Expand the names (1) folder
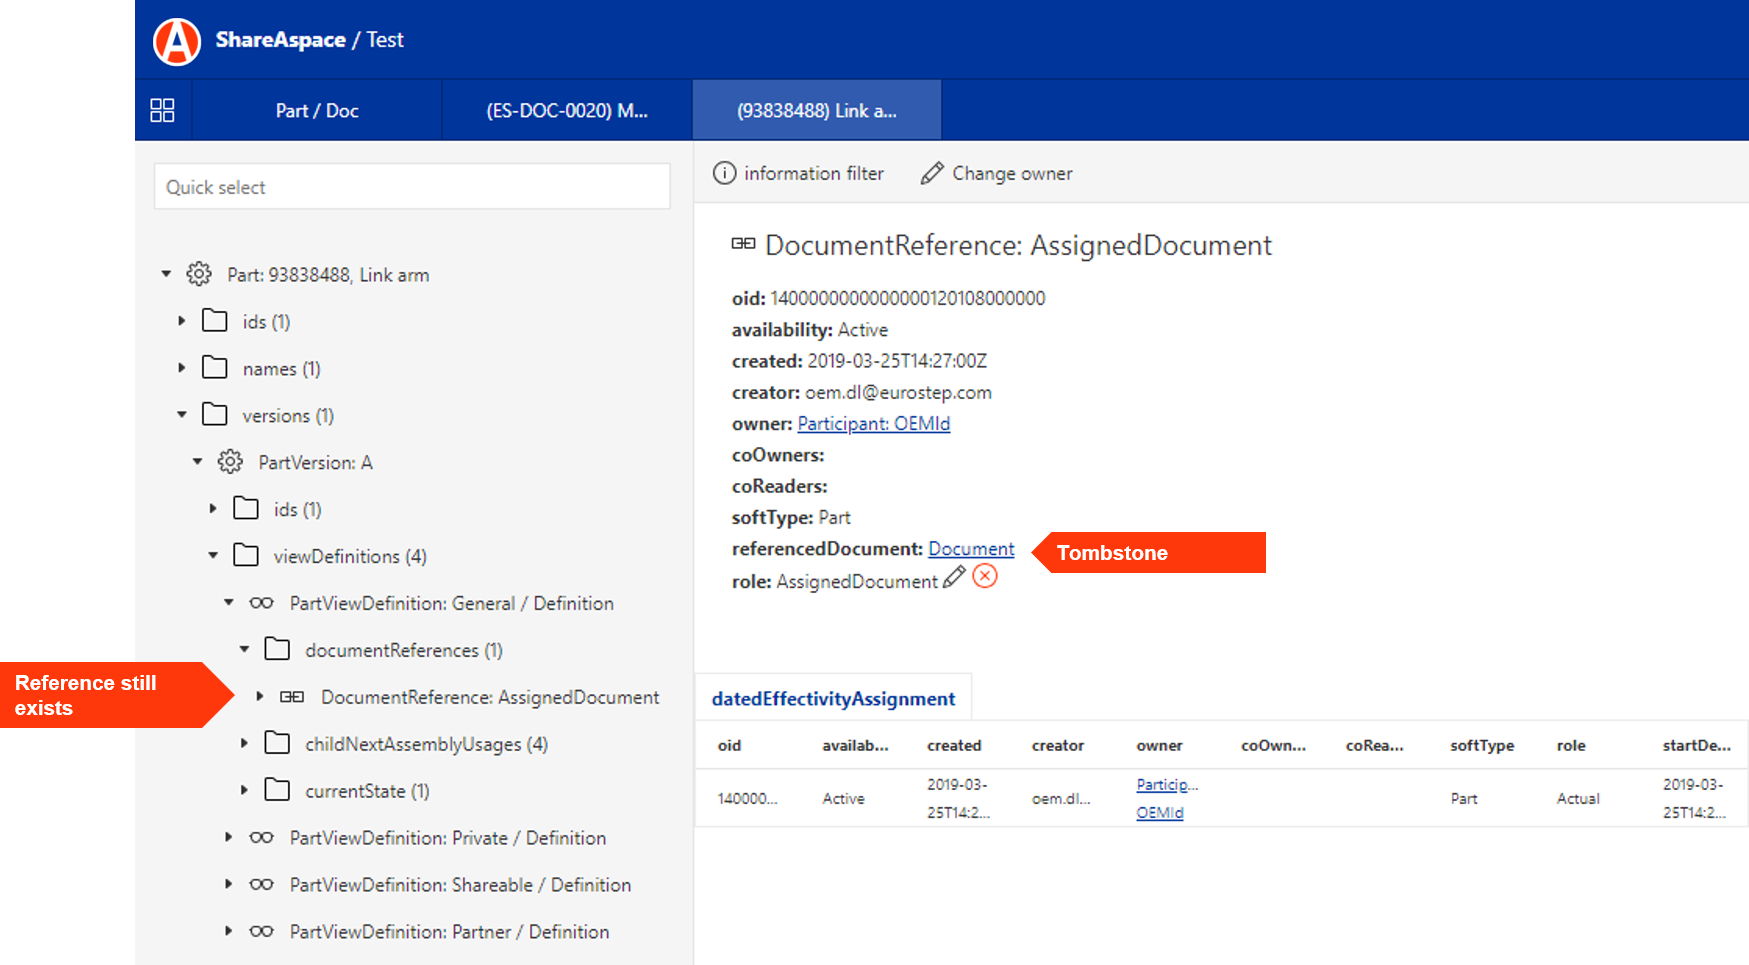This screenshot has width=1749, height=965. pos(182,368)
